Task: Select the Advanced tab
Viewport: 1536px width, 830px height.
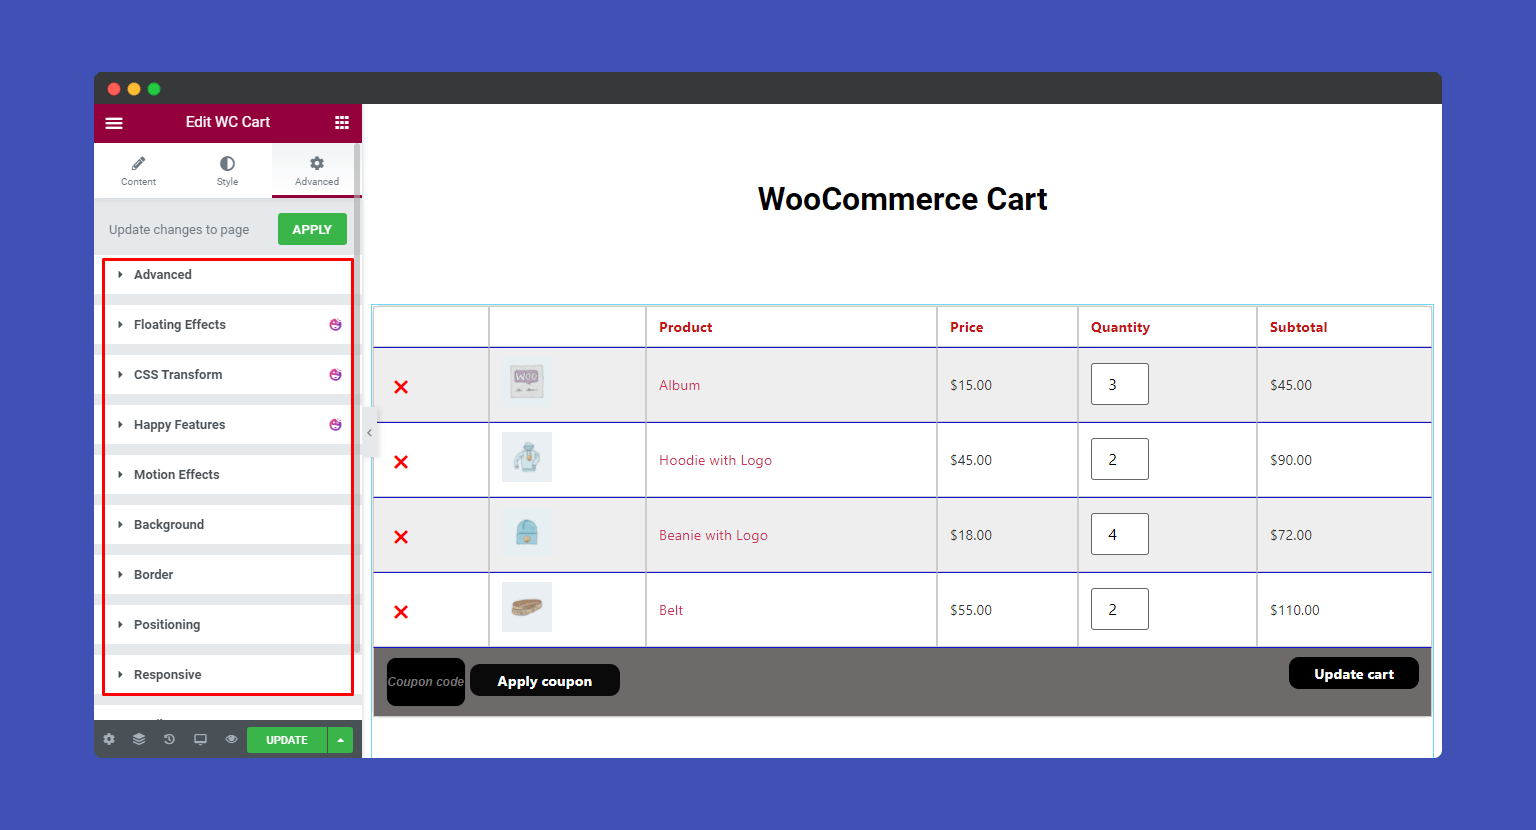Action: (x=316, y=171)
